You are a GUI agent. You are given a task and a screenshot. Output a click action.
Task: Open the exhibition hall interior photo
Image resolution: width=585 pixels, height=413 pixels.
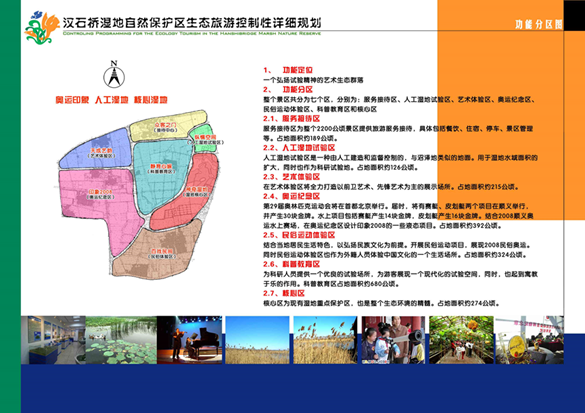(53, 340)
